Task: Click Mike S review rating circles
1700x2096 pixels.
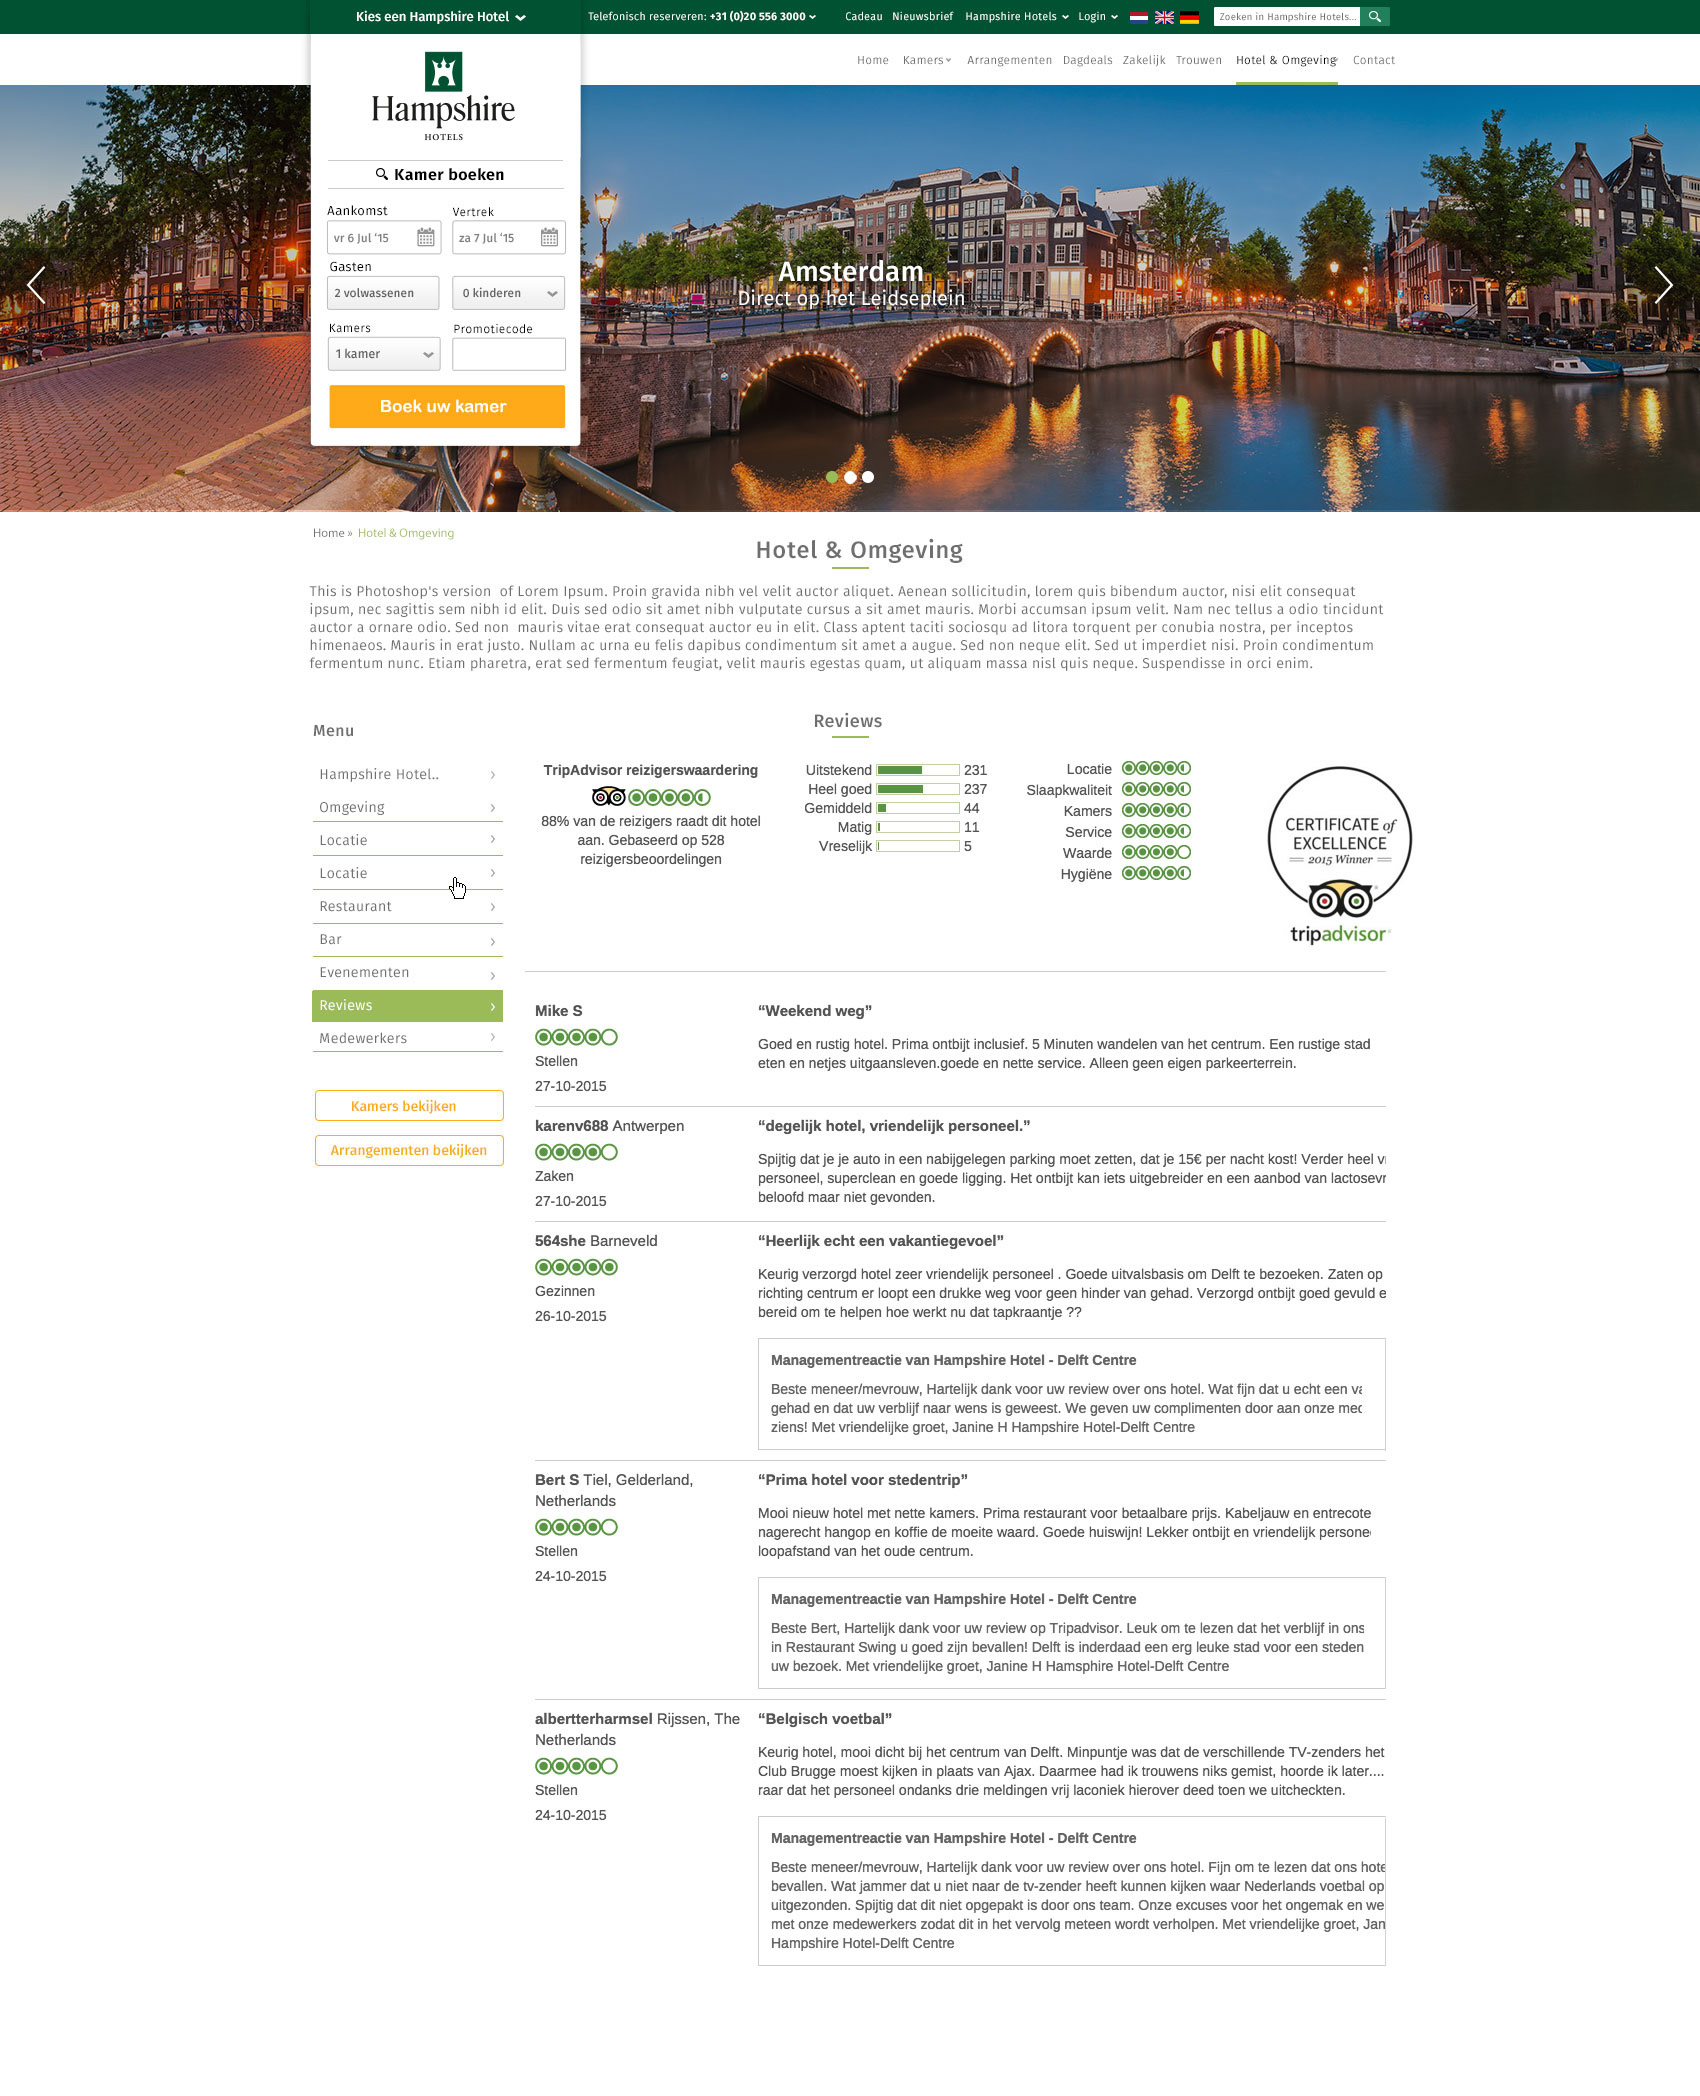Action: 576,1037
